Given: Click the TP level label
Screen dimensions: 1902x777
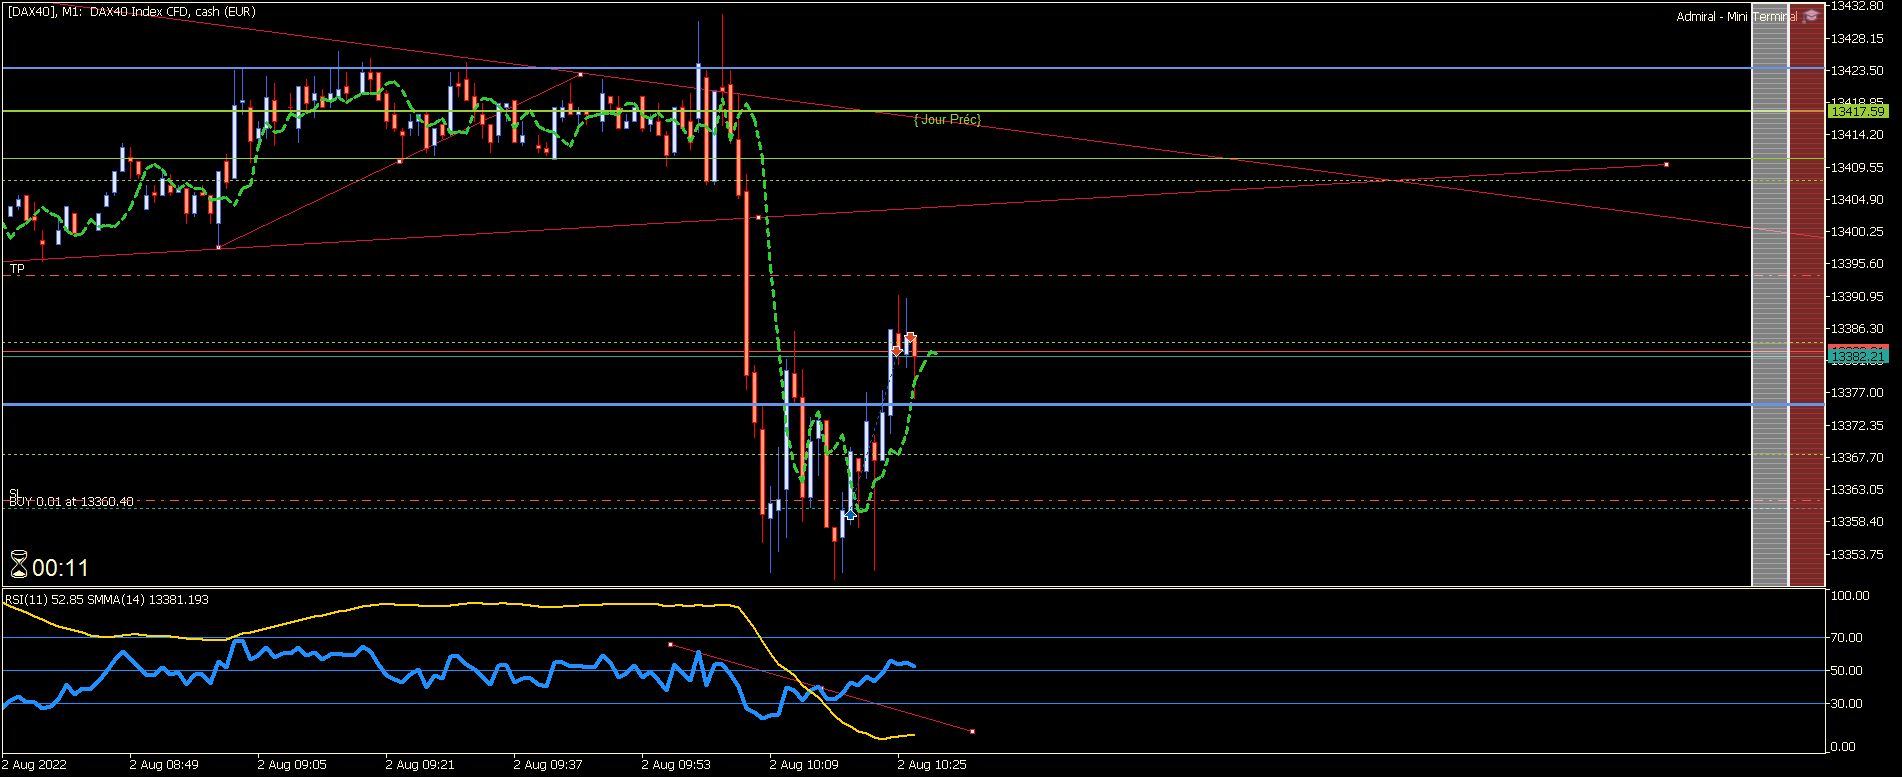Looking at the screenshot, I should 17,269.
